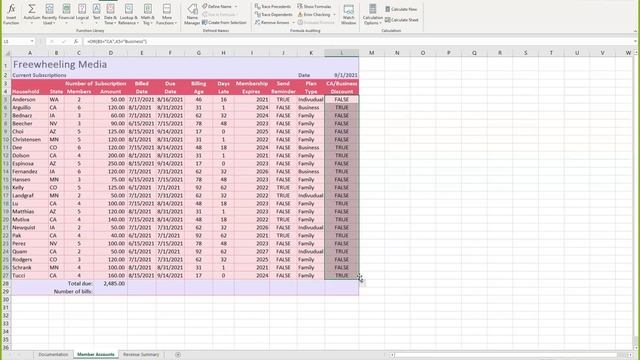Switch to the Documentation sheet tab
The height and width of the screenshot is (360, 640).
point(53,354)
